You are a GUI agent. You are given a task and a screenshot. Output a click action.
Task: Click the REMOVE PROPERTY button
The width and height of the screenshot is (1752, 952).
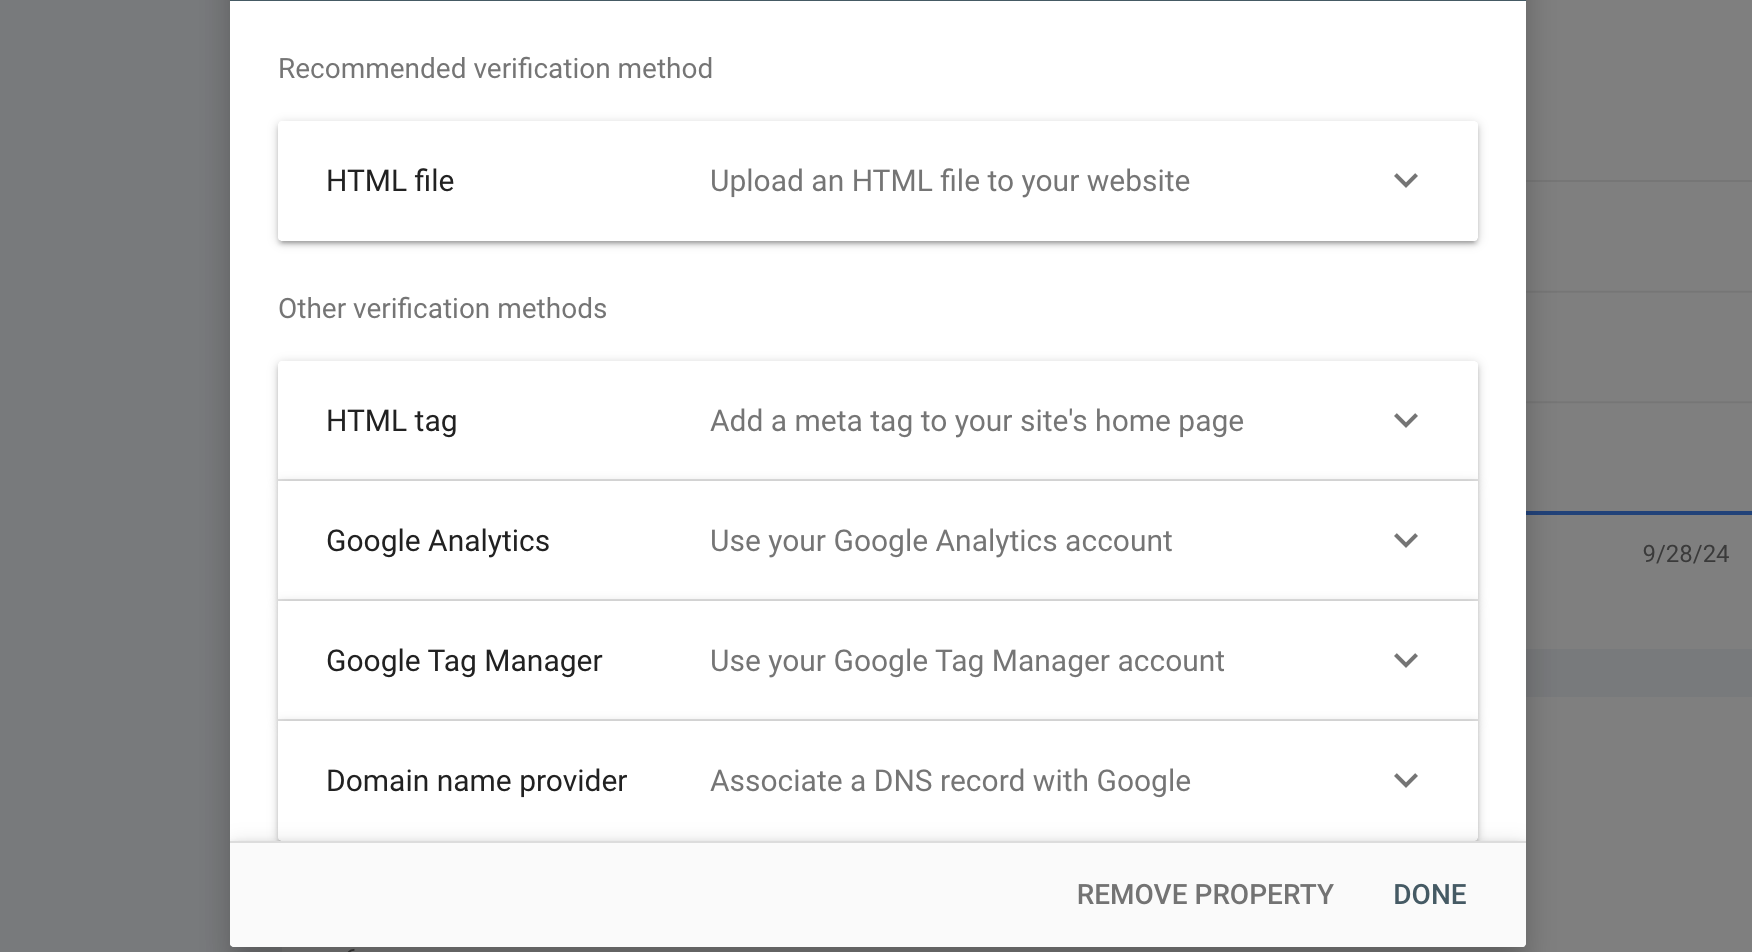(x=1205, y=894)
